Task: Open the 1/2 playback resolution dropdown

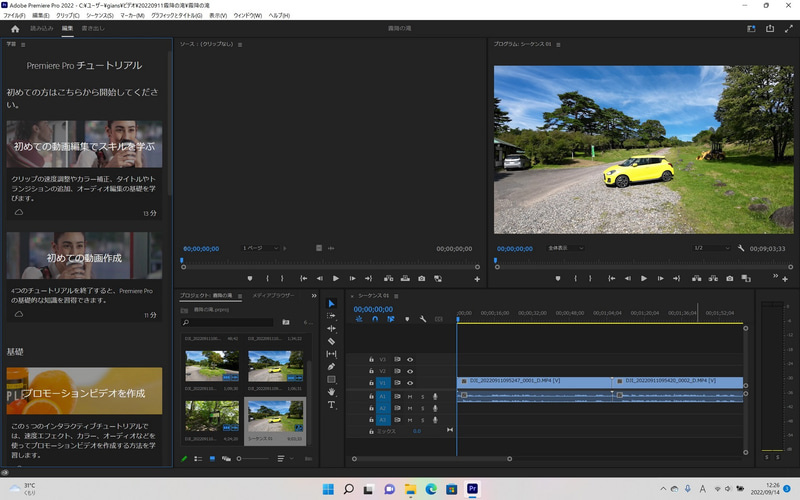Action: point(710,248)
